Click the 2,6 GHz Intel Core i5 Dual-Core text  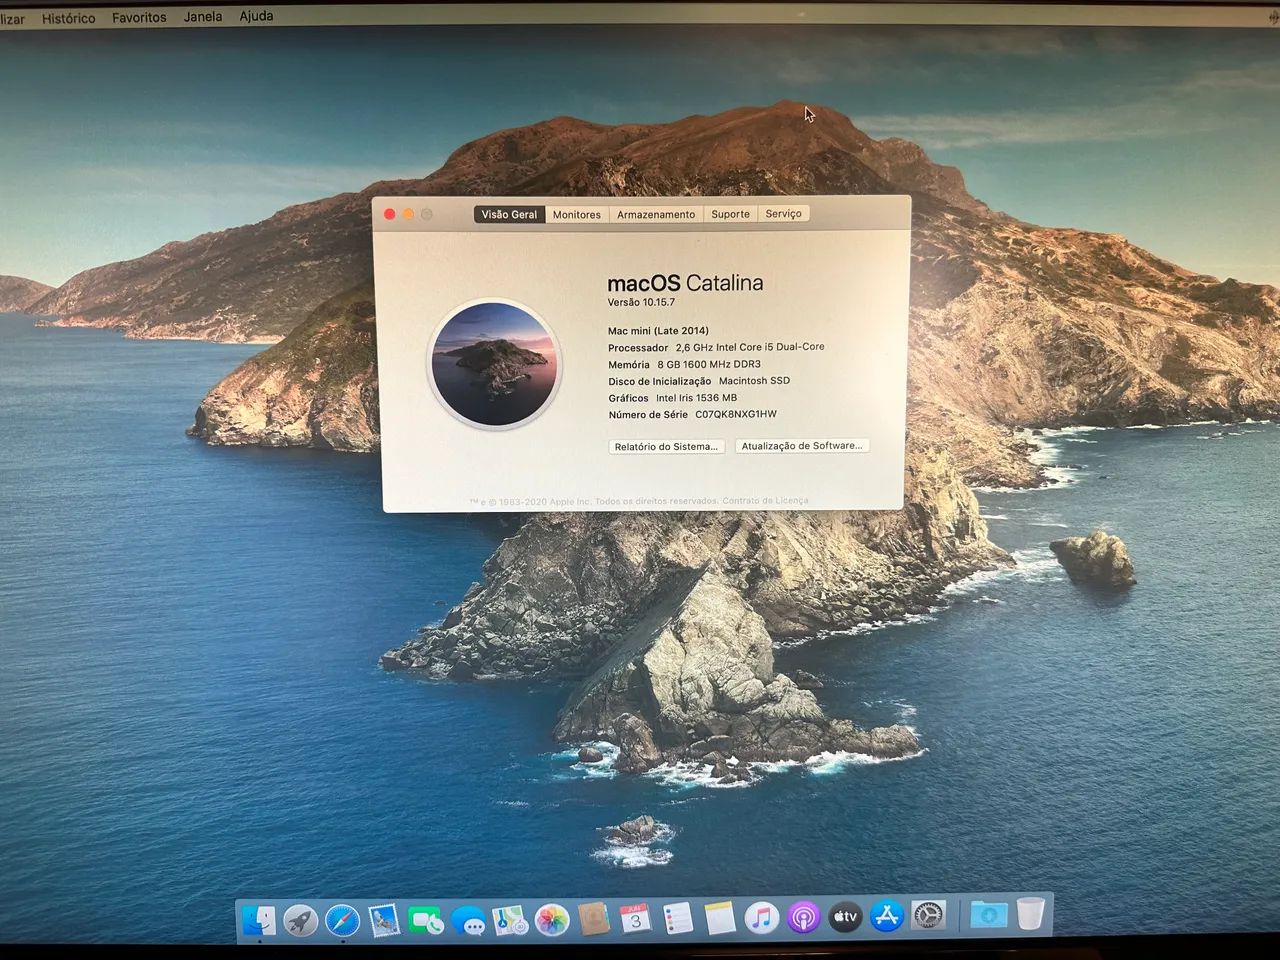pos(750,347)
